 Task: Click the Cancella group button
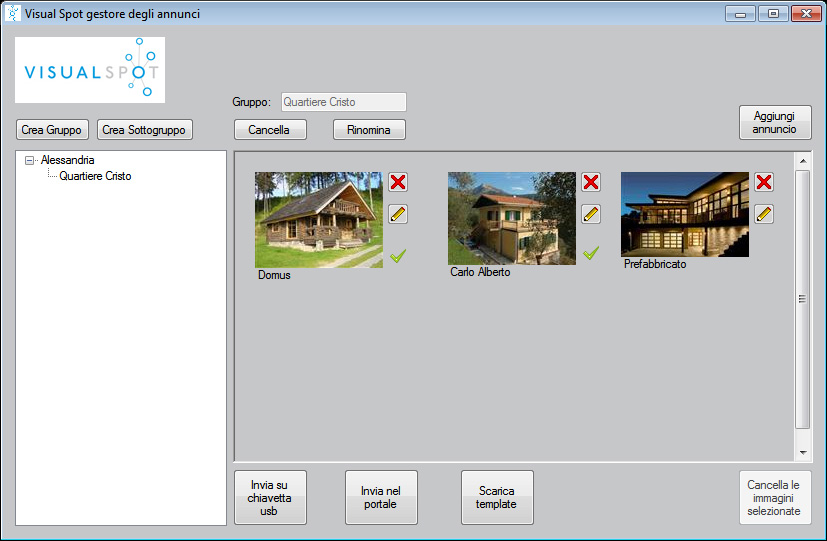click(270, 130)
